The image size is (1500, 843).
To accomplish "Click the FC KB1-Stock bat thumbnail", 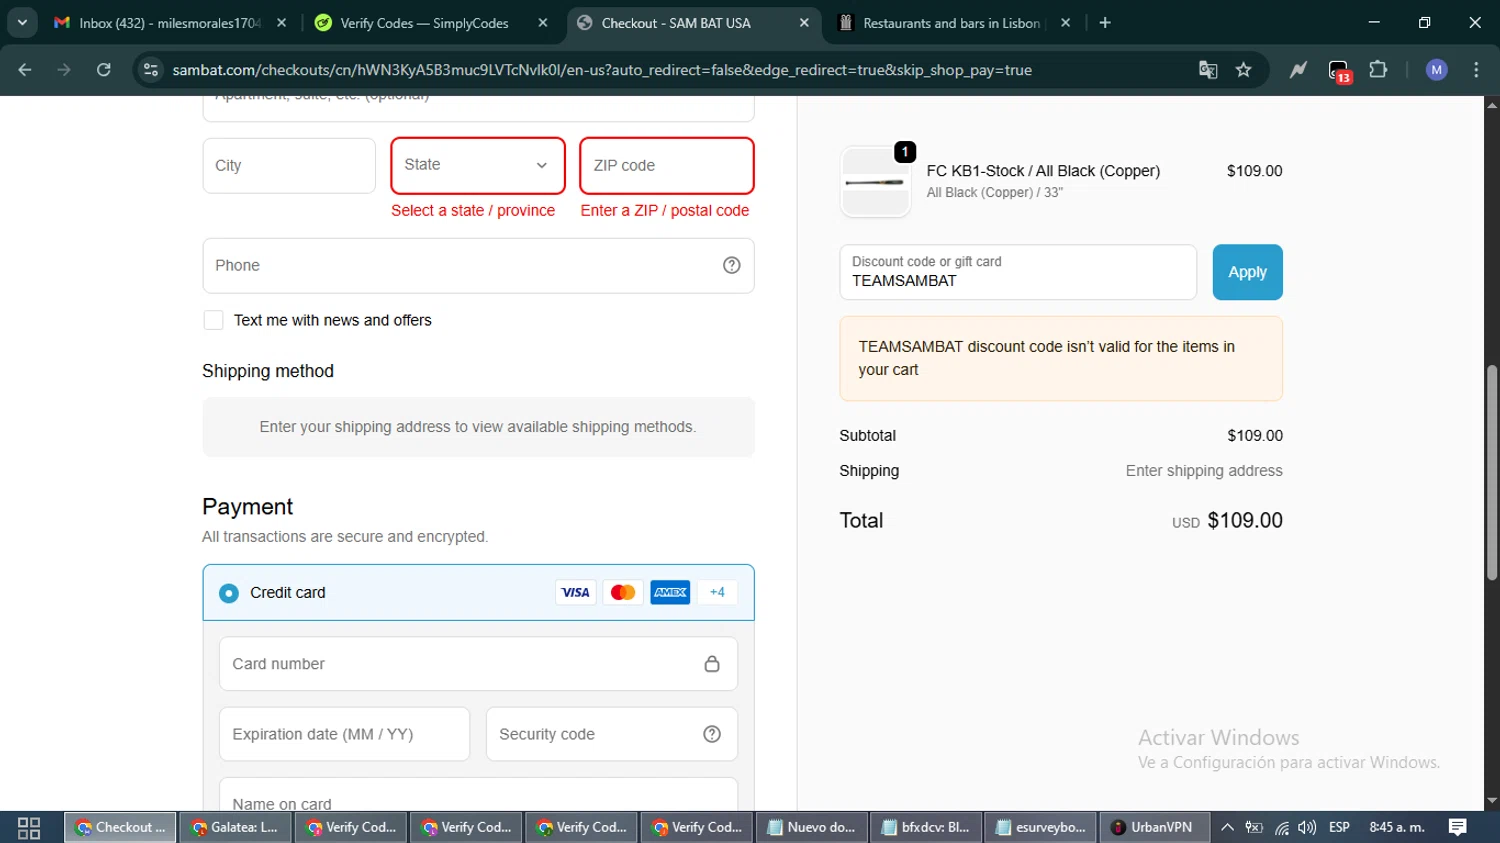I will click(x=875, y=182).
